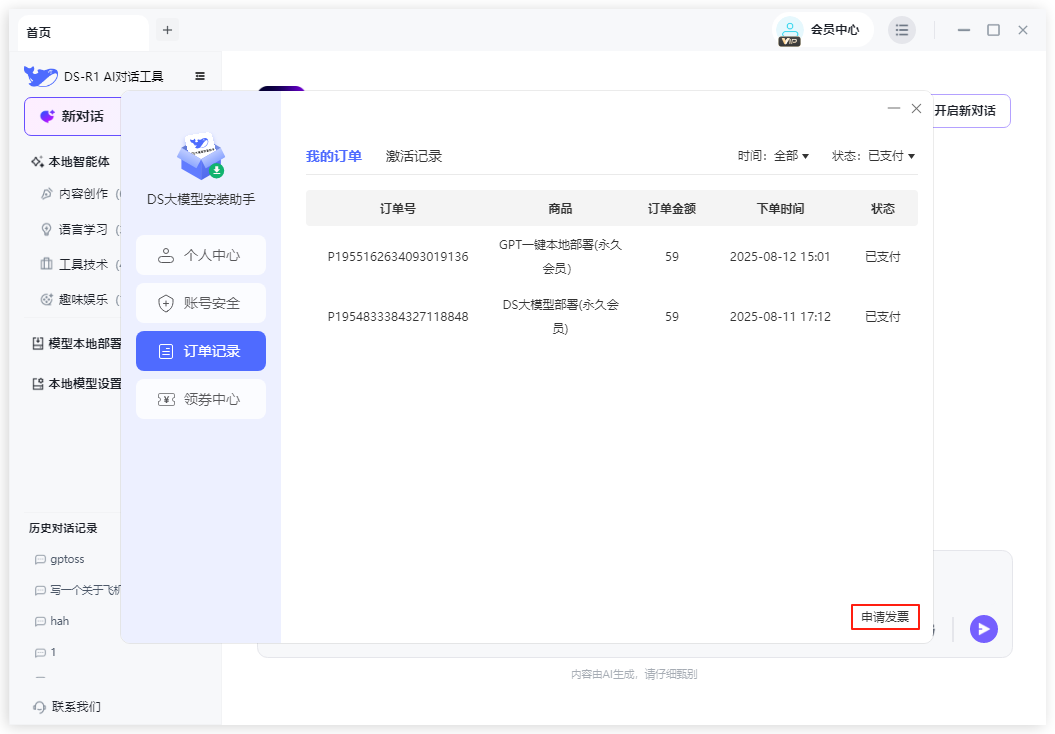Close the order dialog with X
This screenshot has height=734, width=1055.
[x=916, y=108]
